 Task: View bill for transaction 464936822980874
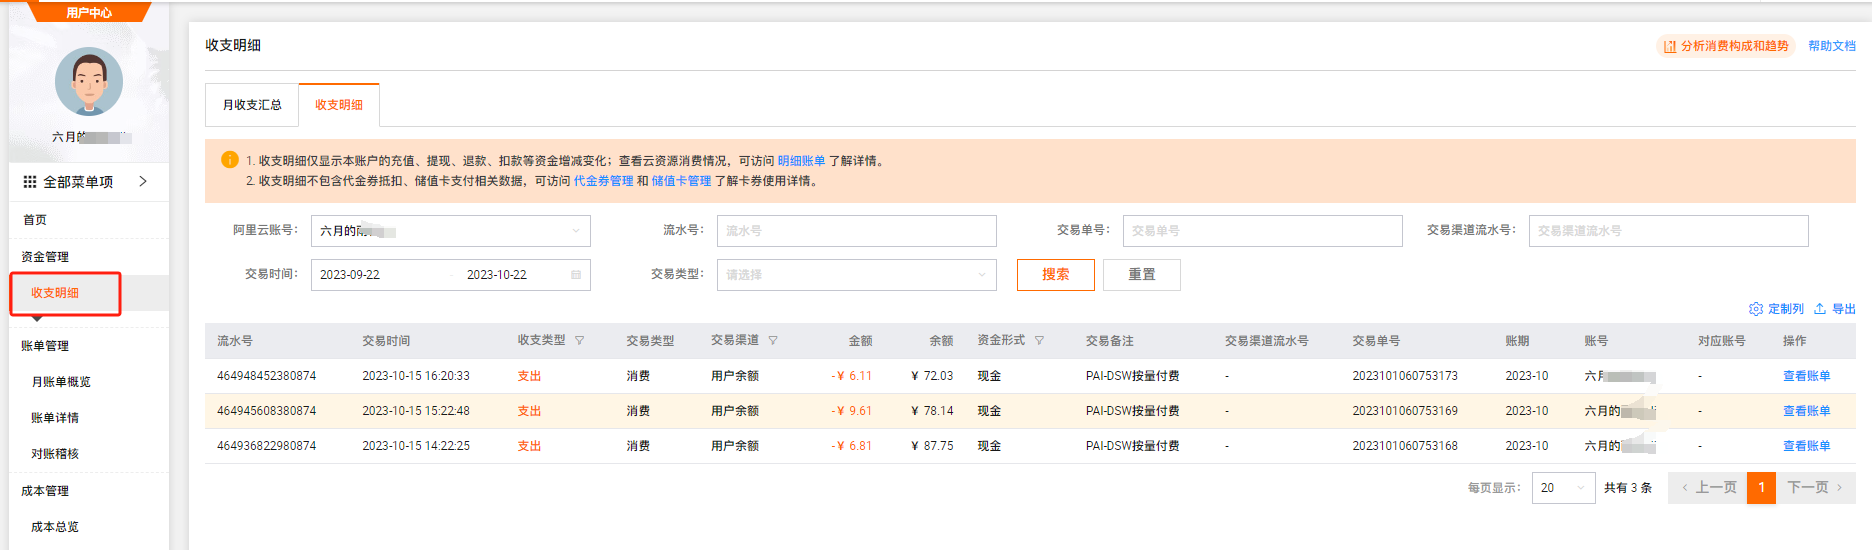pos(1807,446)
